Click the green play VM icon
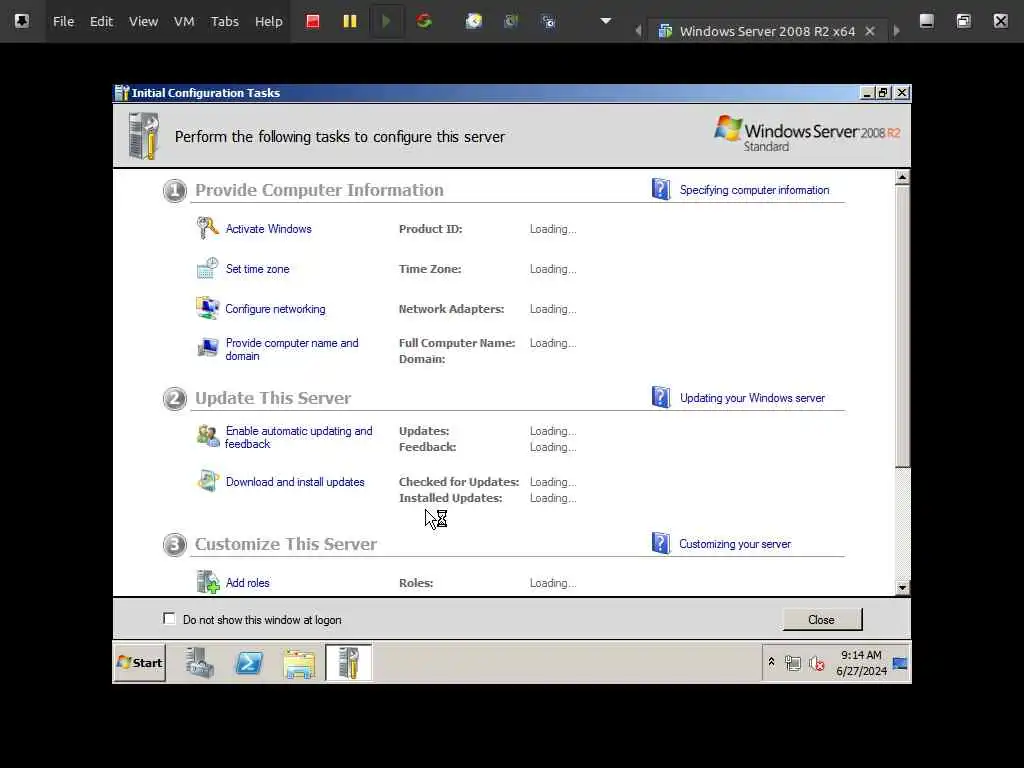The height and width of the screenshot is (768, 1024). click(x=386, y=22)
